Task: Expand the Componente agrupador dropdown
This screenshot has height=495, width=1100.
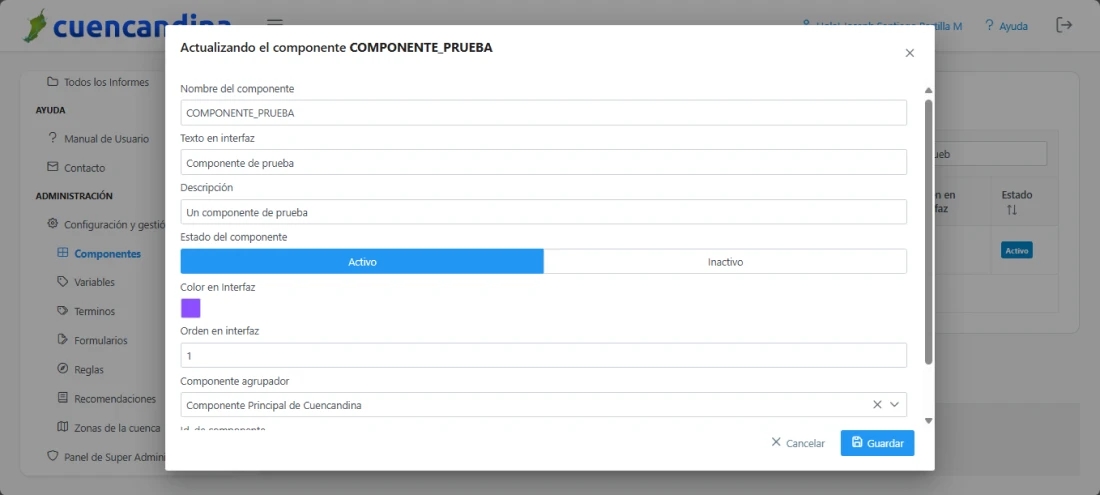Action: 895,405
